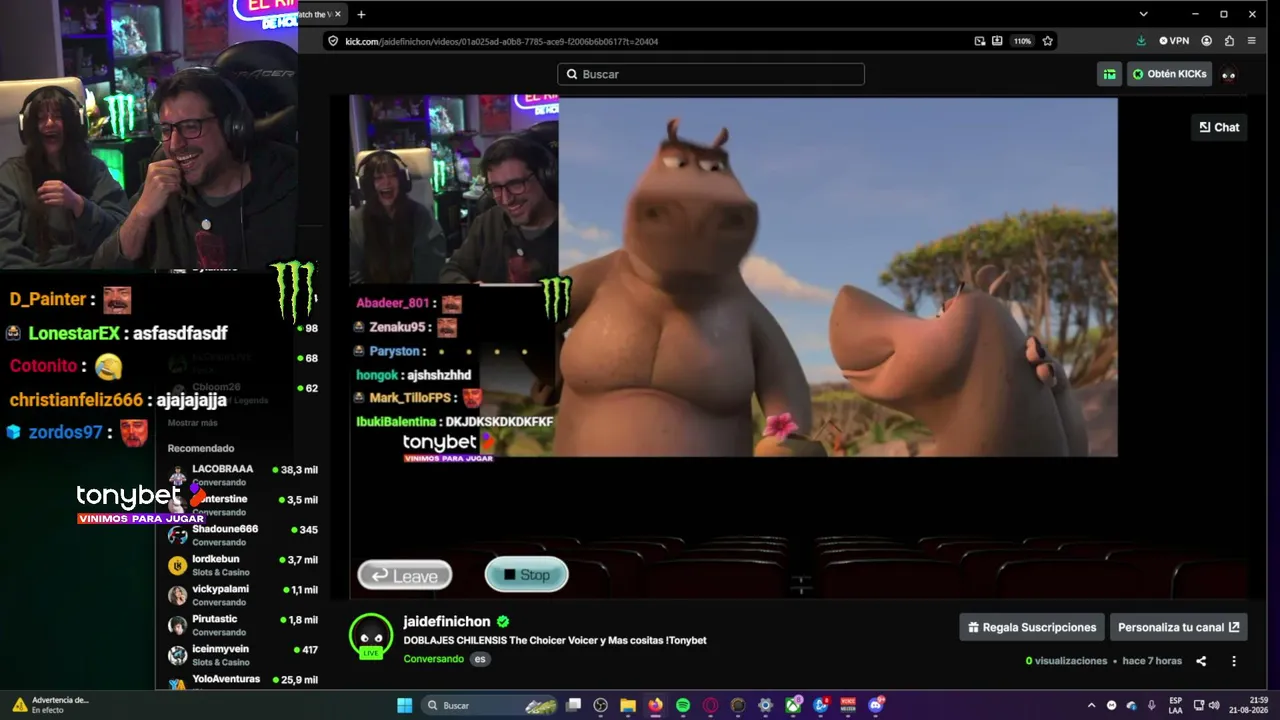1280x720 pixels.
Task: Click the Stop button in the video
Action: (x=527, y=574)
